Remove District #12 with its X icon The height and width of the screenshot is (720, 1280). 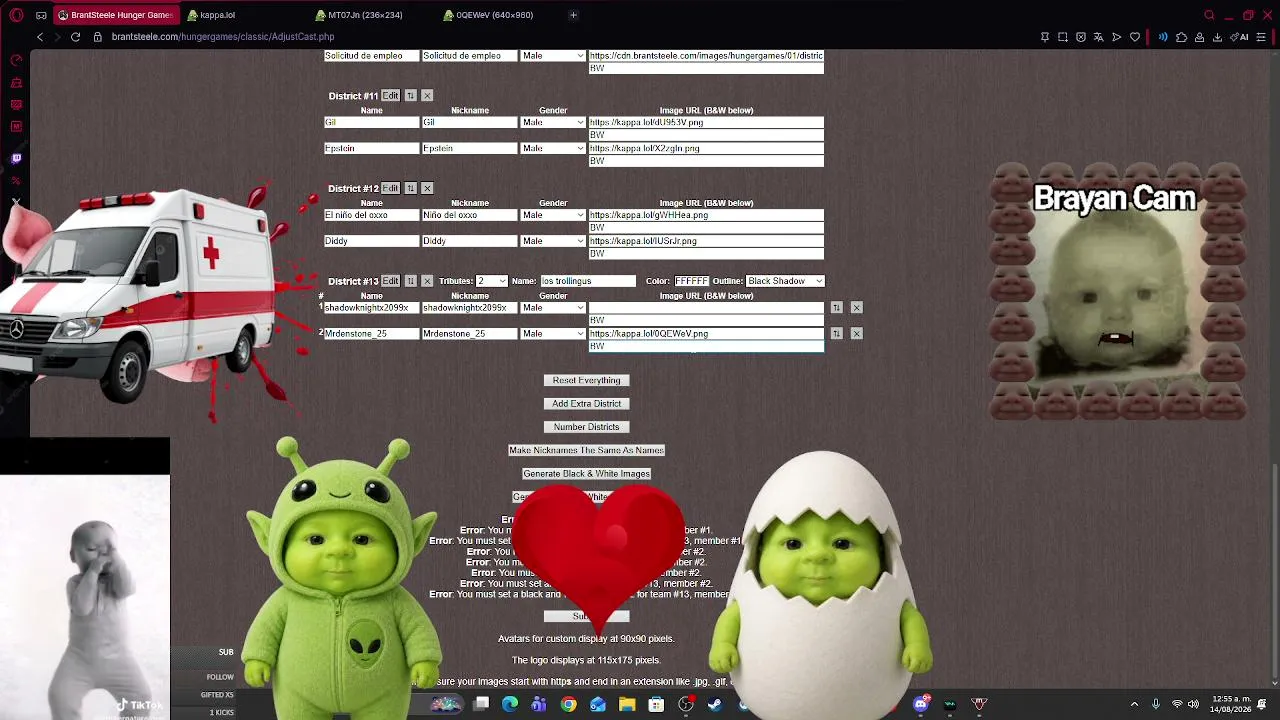coord(427,188)
